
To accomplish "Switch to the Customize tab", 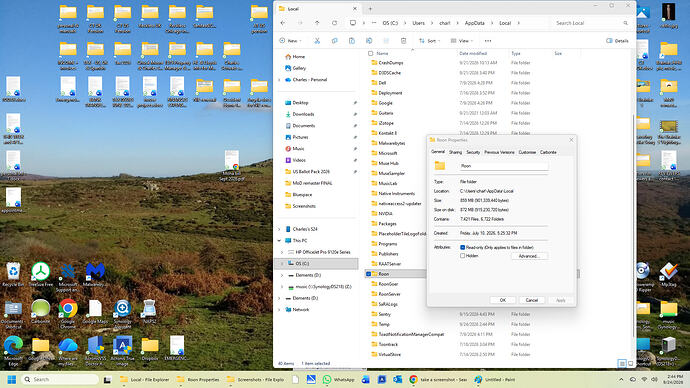I will pos(527,152).
